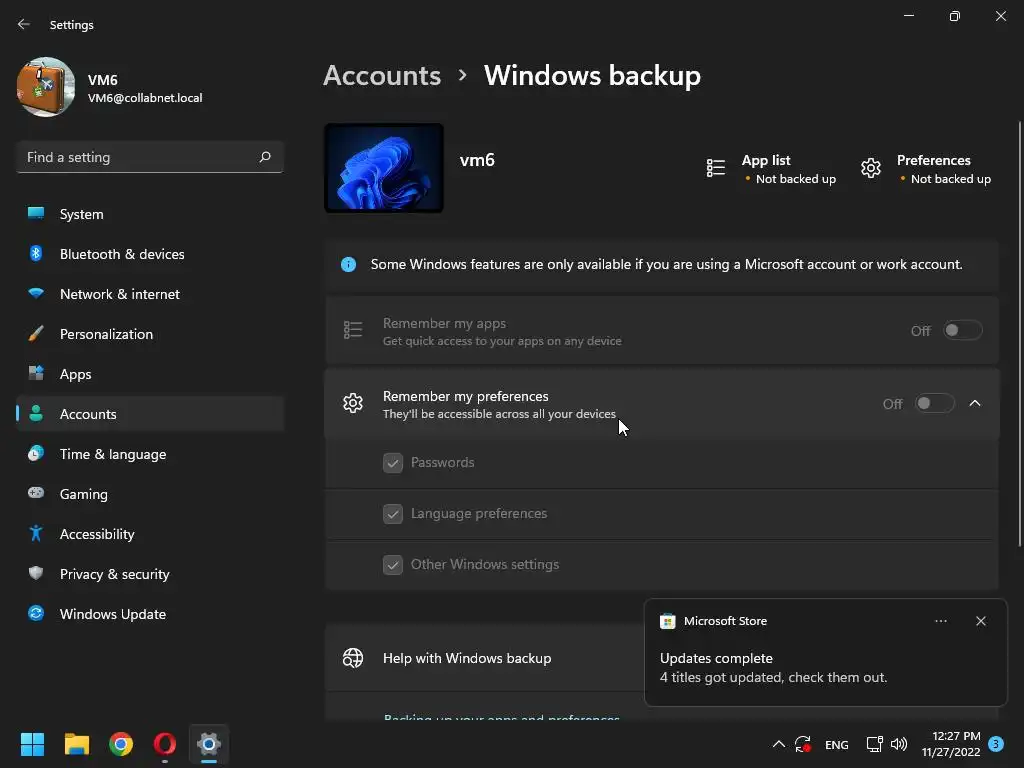Open the Personalization settings page
Screen dimensions: 1024x768
(x=106, y=334)
